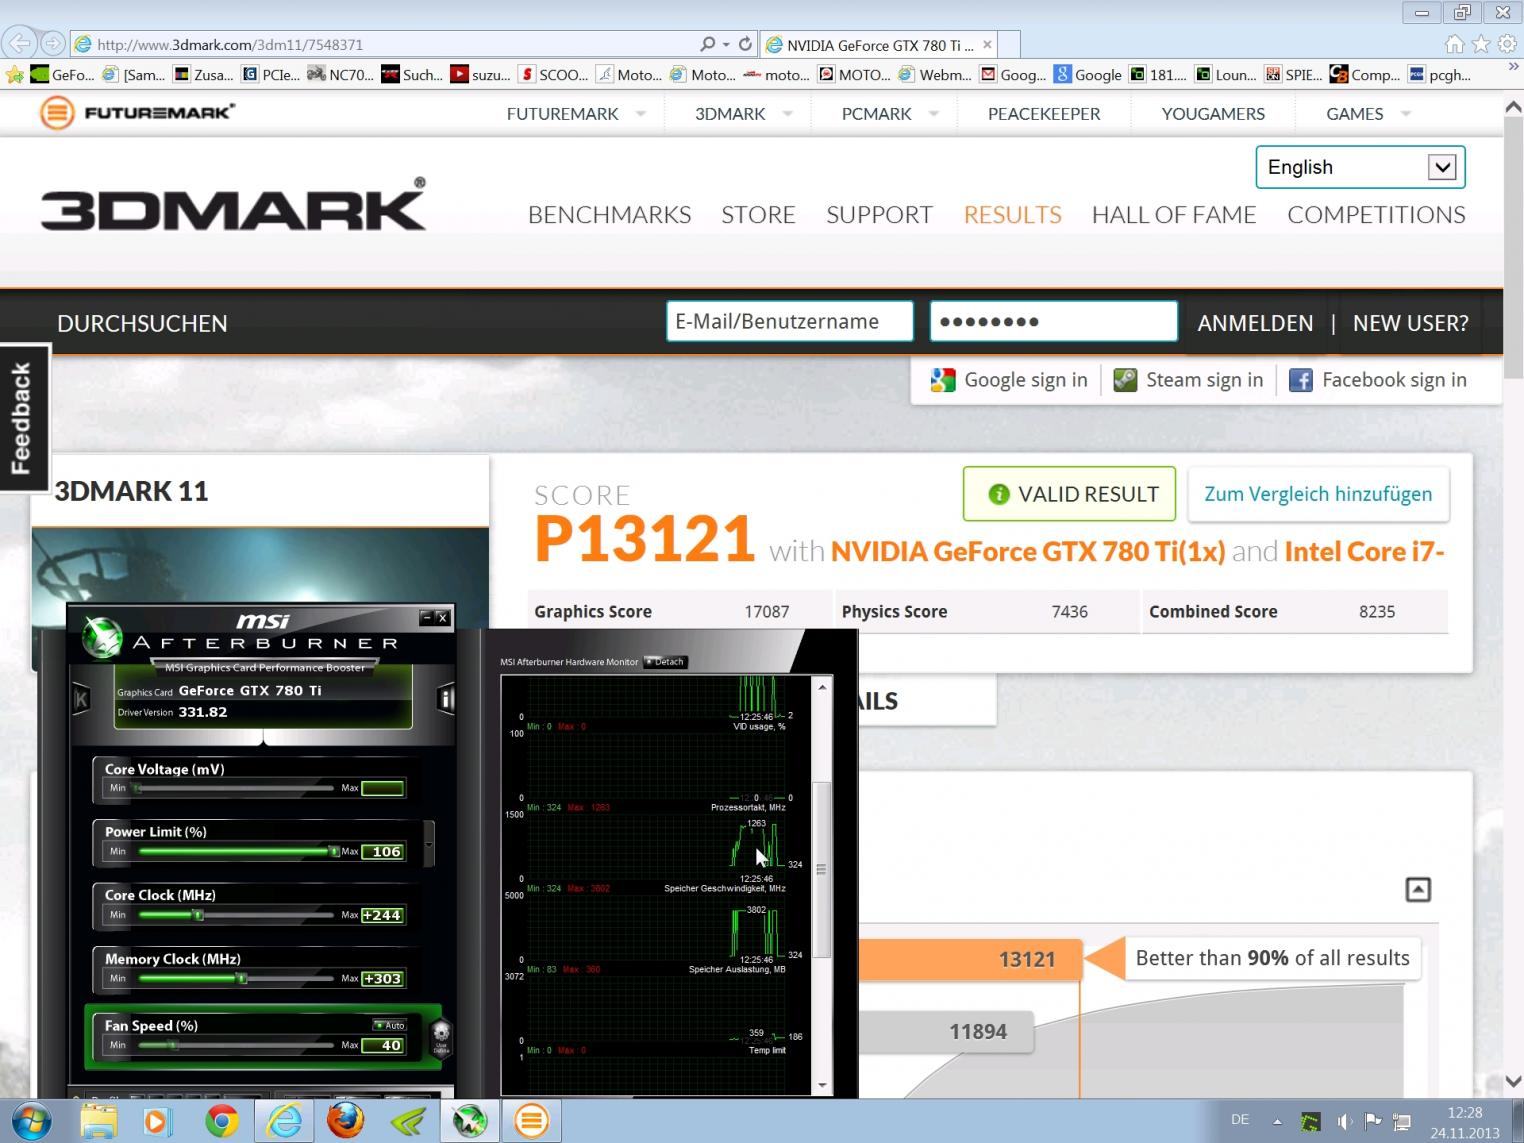Collapse the results chart with up-arrow icon

(1418, 889)
